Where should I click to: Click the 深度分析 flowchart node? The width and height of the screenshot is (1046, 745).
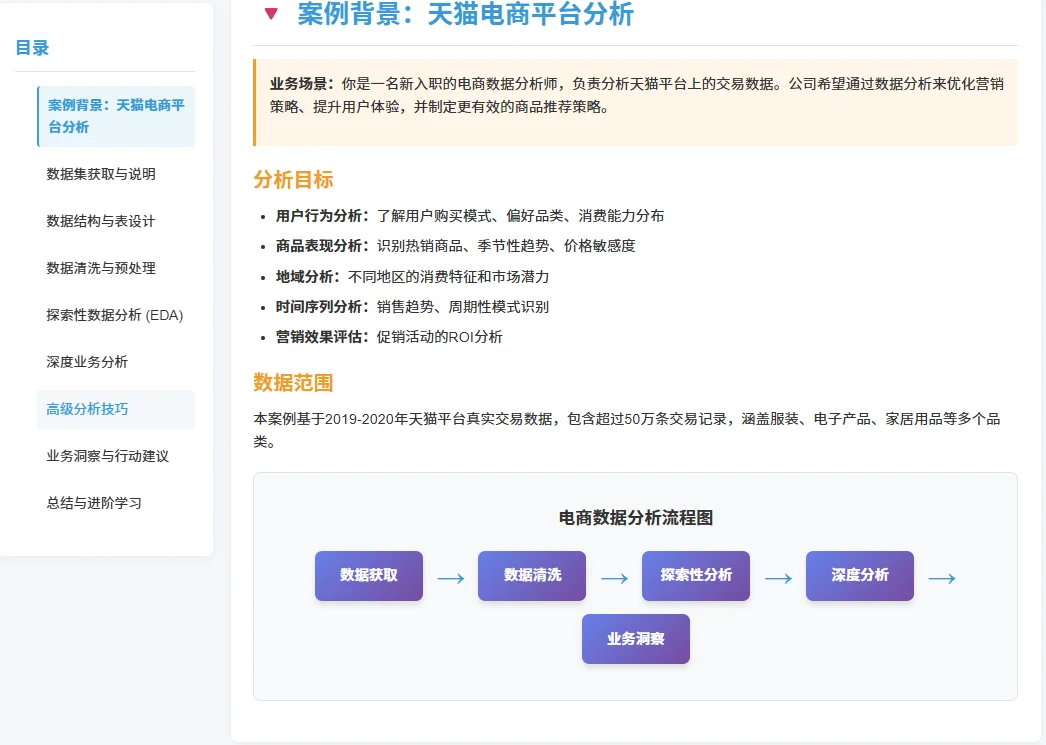click(858, 576)
